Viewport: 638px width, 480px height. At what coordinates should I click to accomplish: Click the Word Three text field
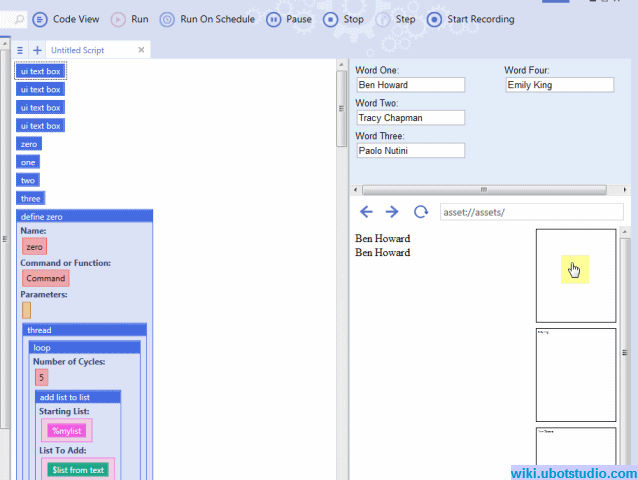pos(411,151)
